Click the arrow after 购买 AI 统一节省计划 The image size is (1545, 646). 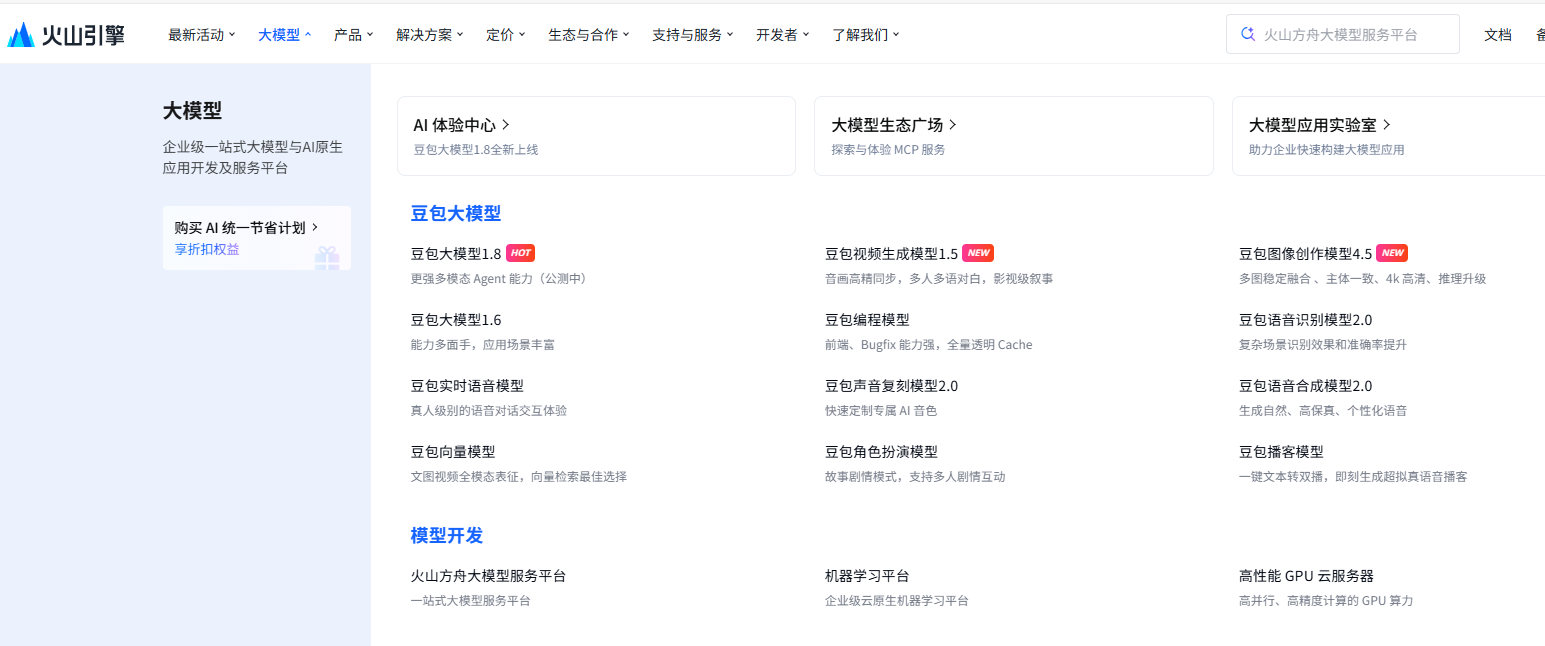(315, 227)
